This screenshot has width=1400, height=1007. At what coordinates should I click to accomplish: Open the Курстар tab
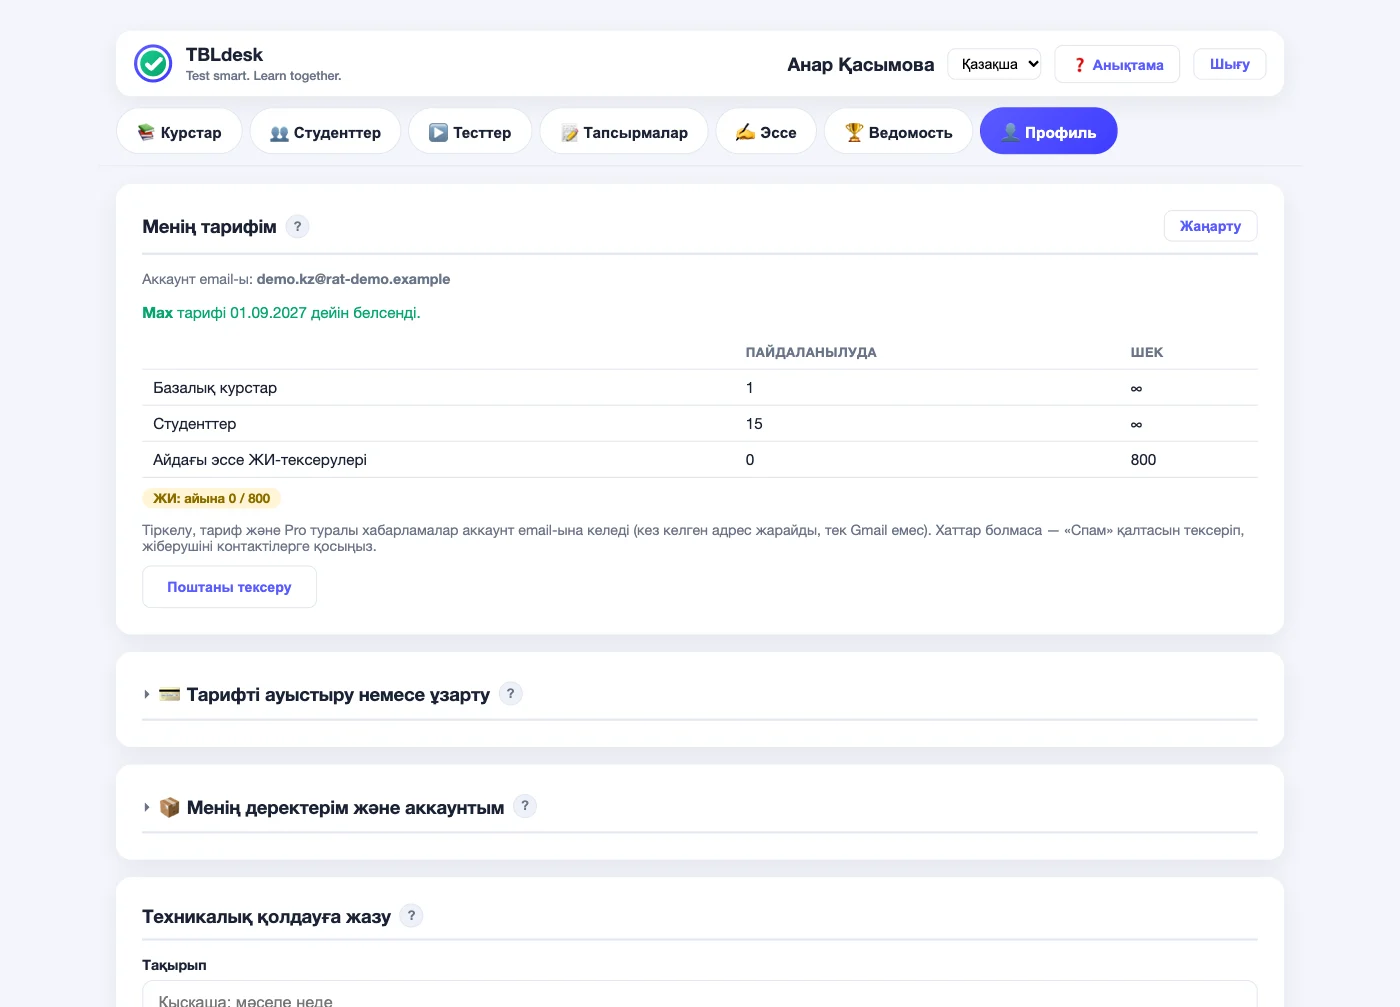tap(179, 132)
